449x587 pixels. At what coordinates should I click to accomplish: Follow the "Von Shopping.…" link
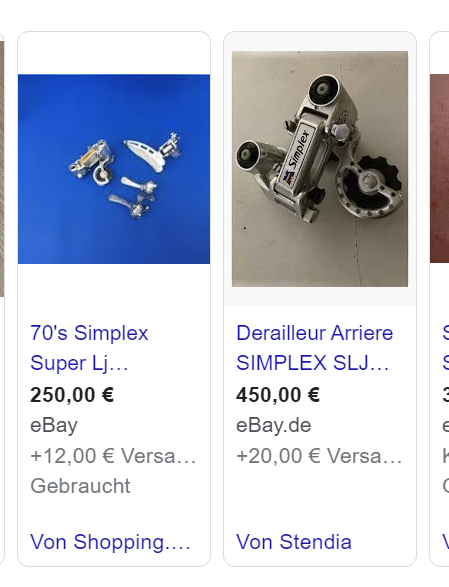coord(110,542)
